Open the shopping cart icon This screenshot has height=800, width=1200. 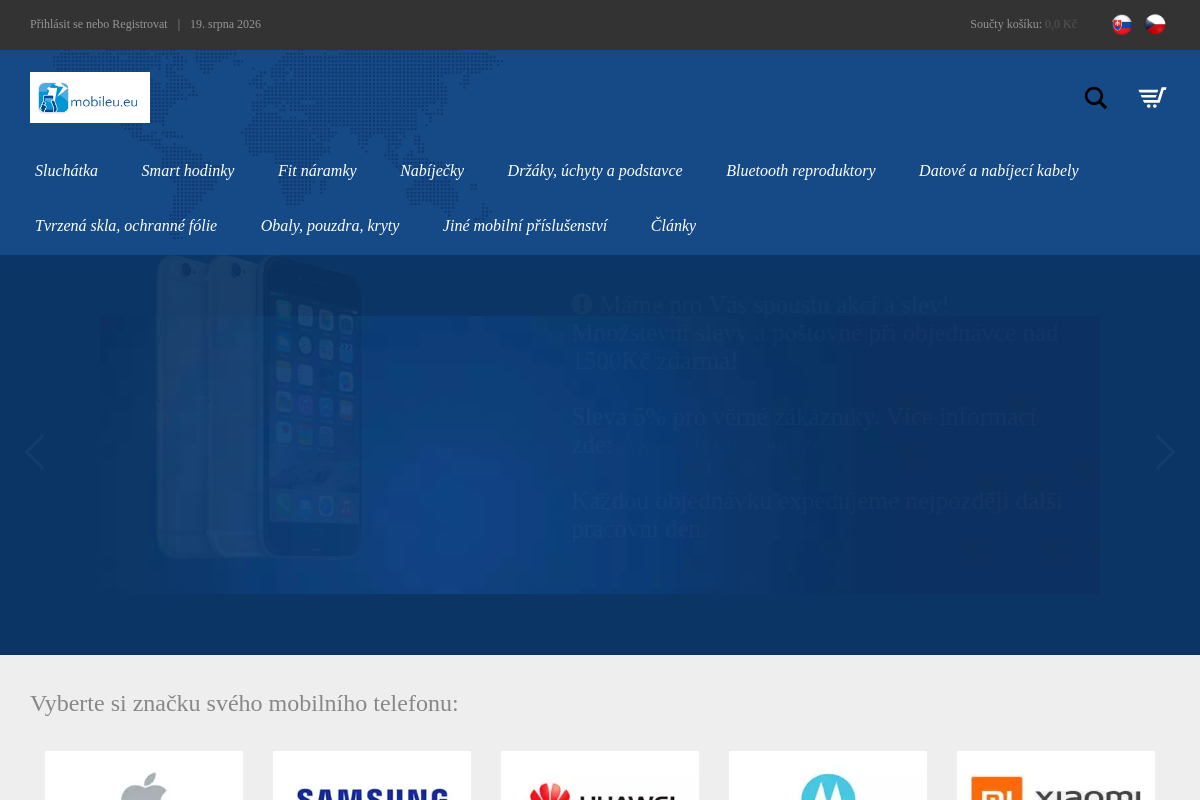[1152, 98]
